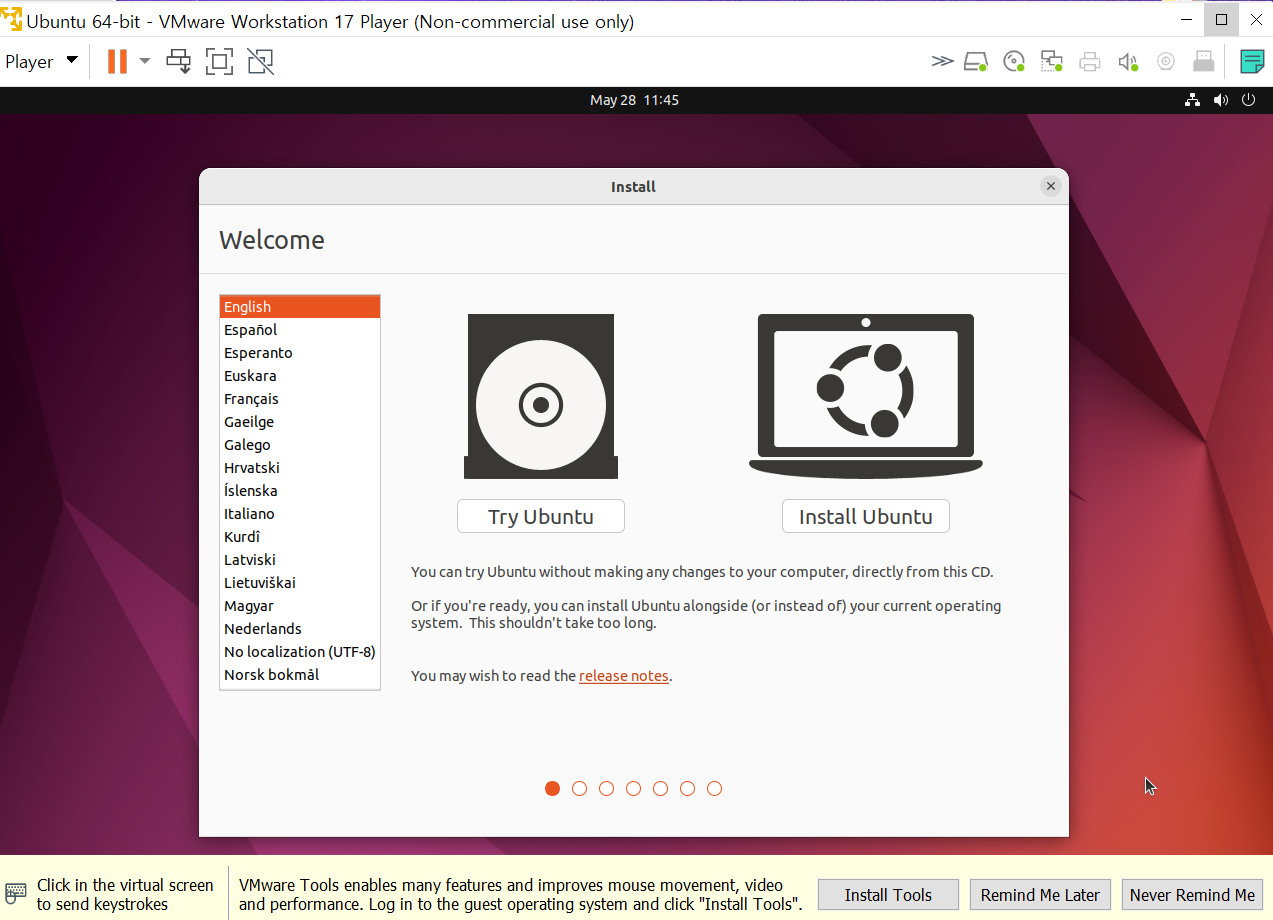The image size is (1273, 920).
Task: Toggle Unity mode icon in the VMware toolbar
Action: (x=260, y=61)
